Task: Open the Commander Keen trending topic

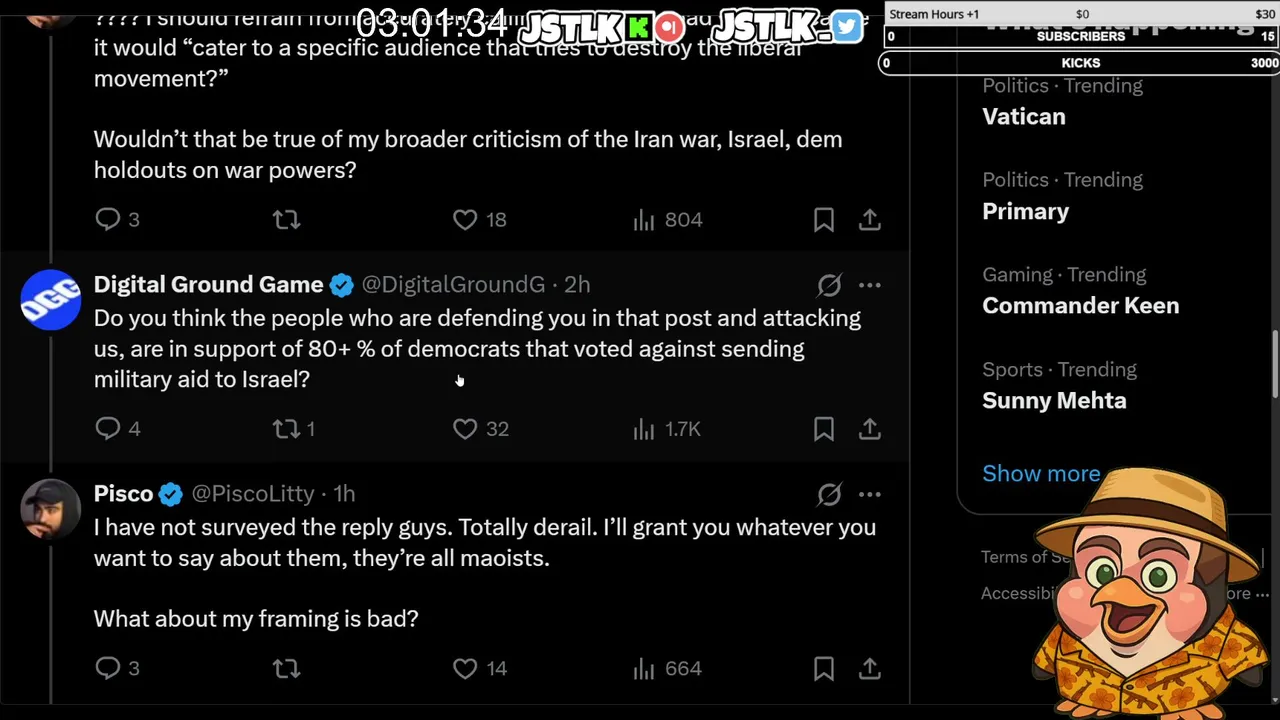Action: pyautogui.click(x=1080, y=305)
